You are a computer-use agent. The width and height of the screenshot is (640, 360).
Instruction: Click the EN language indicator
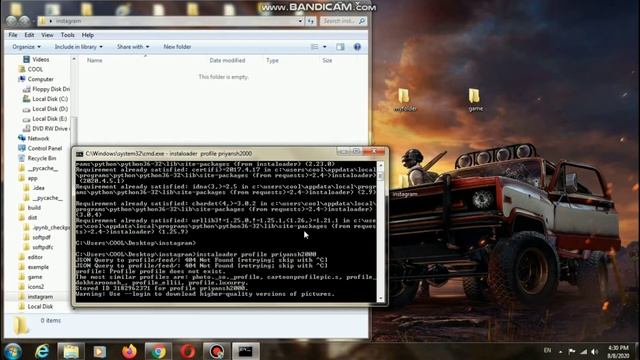point(547,351)
